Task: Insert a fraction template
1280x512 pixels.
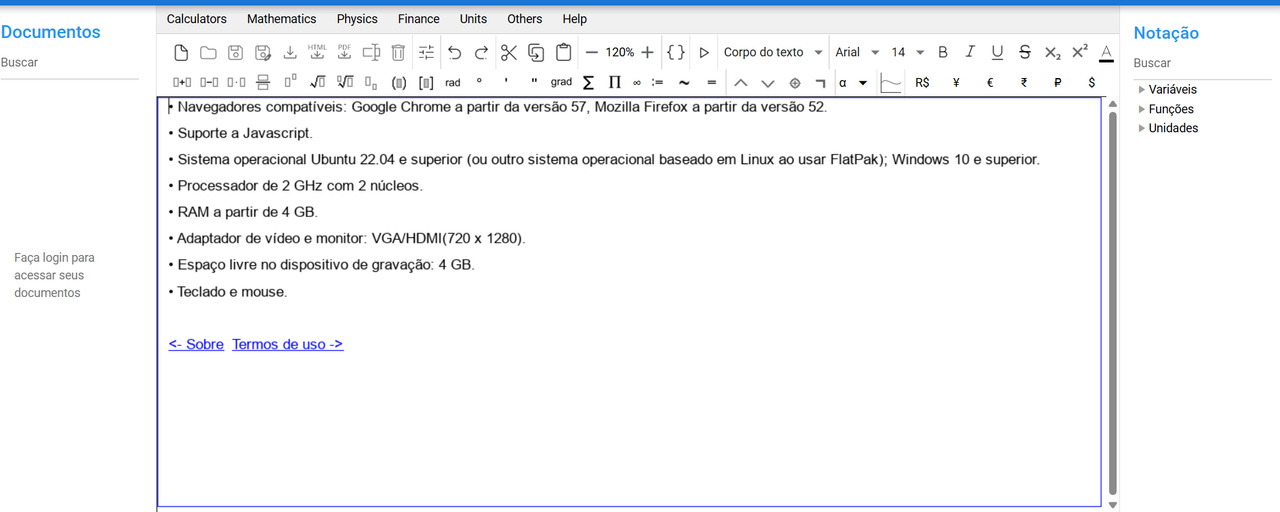Action: point(263,83)
